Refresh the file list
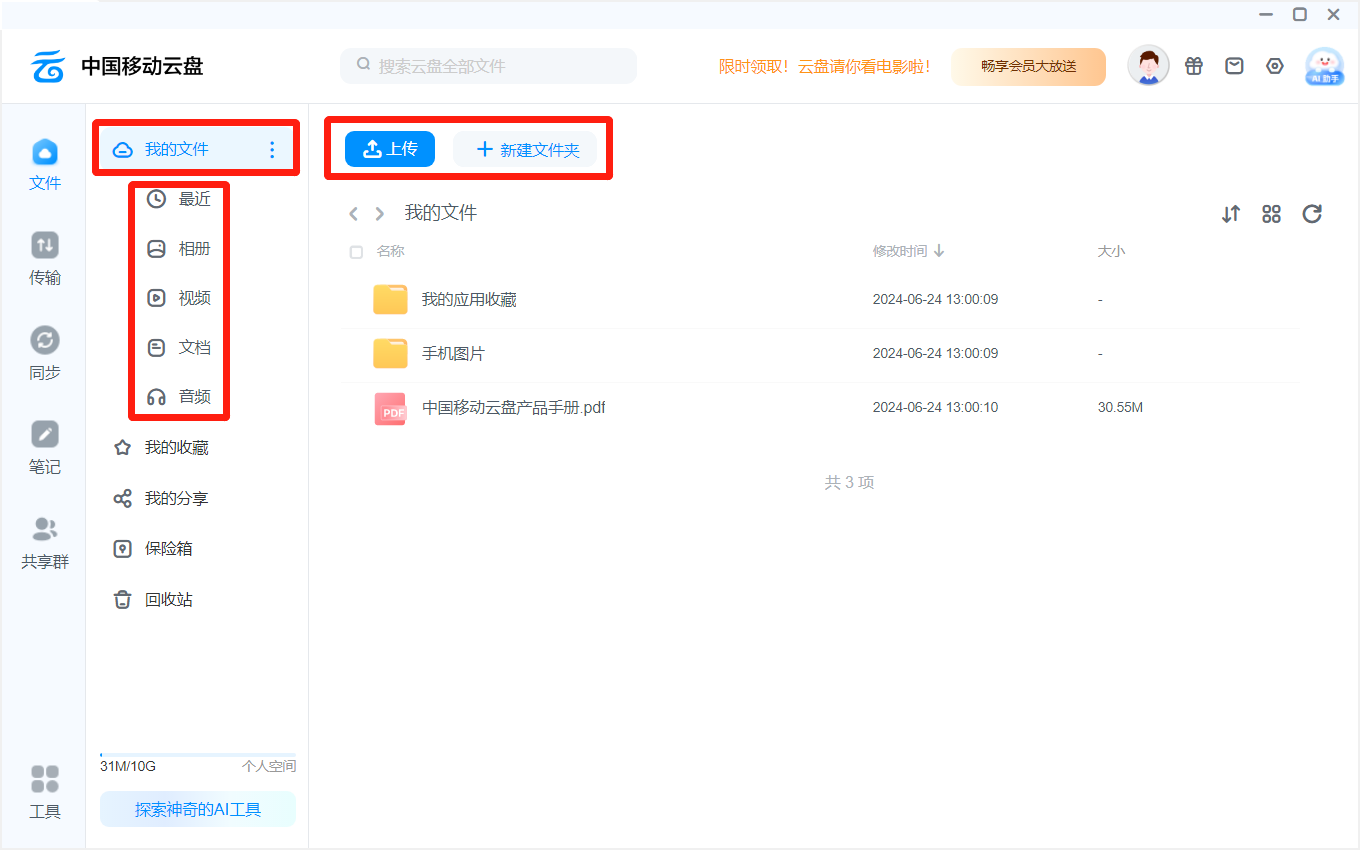This screenshot has height=850, width=1360. (1313, 214)
